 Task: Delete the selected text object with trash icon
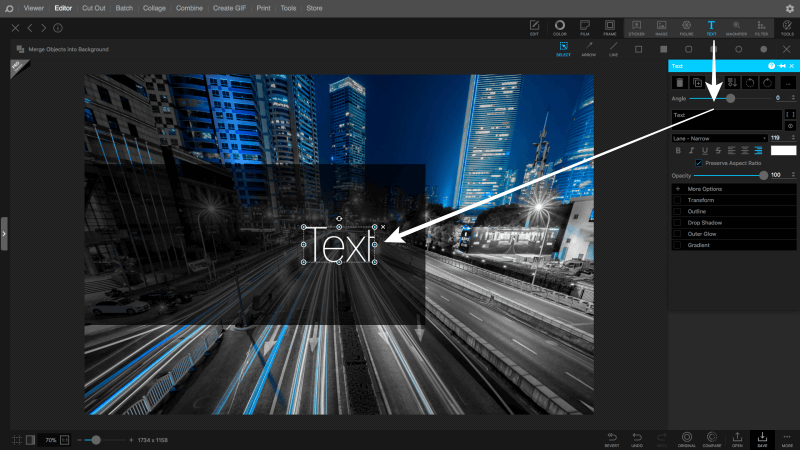[680, 83]
